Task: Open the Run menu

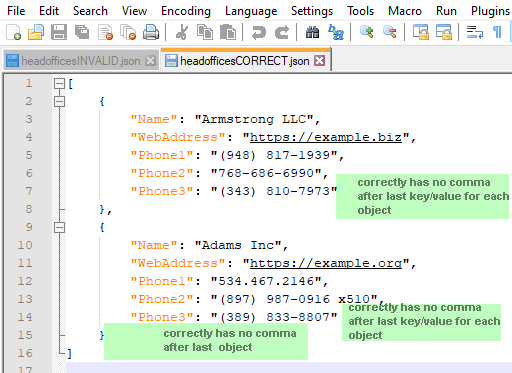Action: tap(446, 11)
